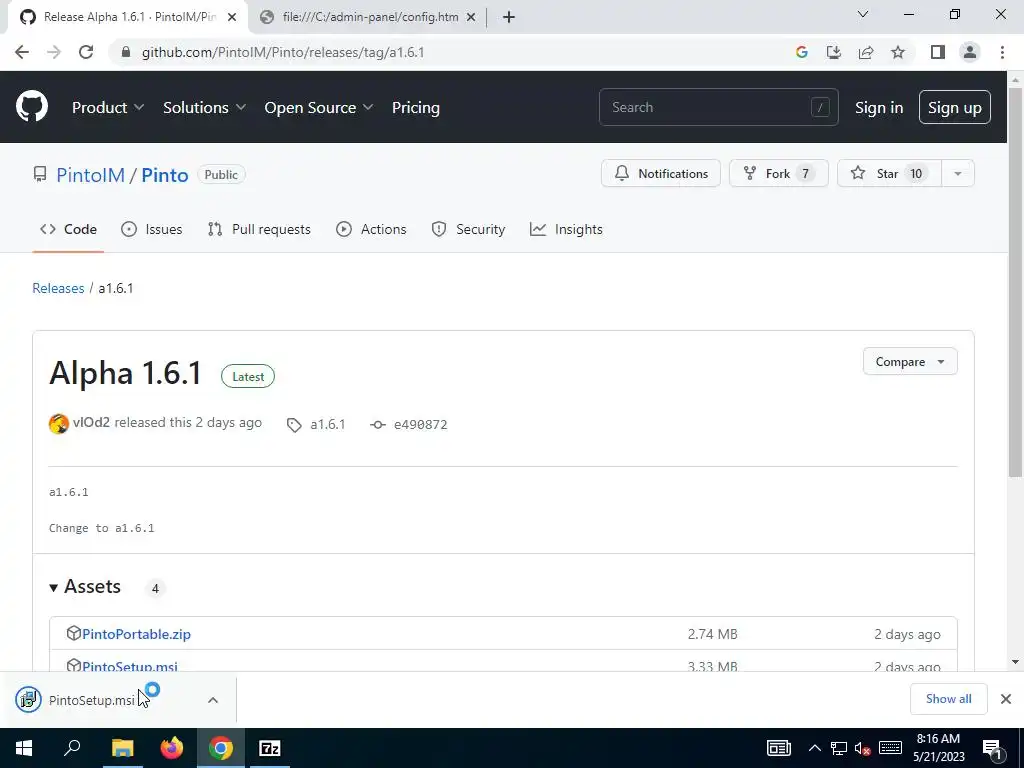The height and width of the screenshot is (768, 1024).
Task: Expand the Open Source menu
Action: point(319,107)
